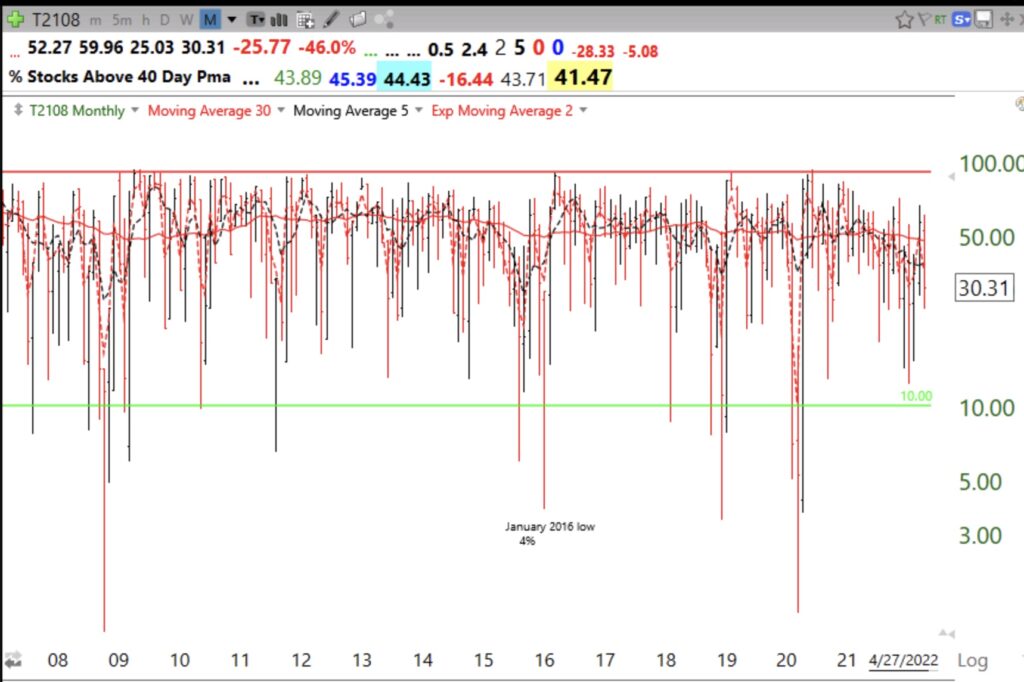1024x682 pixels.
Task: Select the monthly 'M' timeframe
Action: click(210, 20)
